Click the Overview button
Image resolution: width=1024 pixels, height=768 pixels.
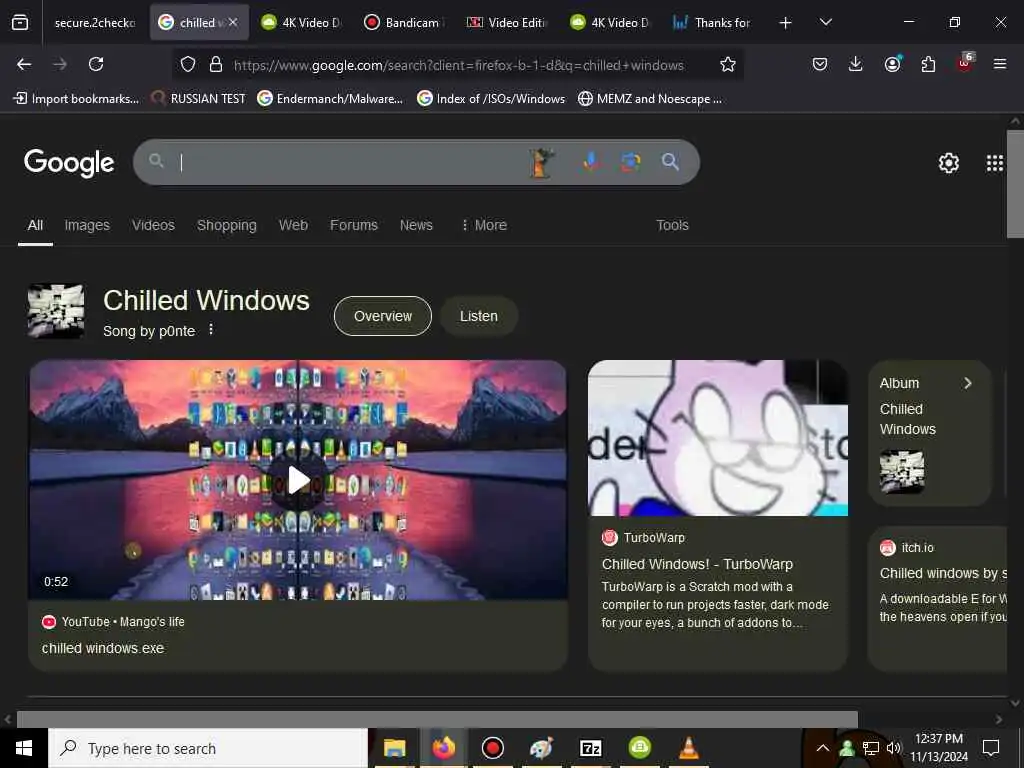click(x=383, y=316)
